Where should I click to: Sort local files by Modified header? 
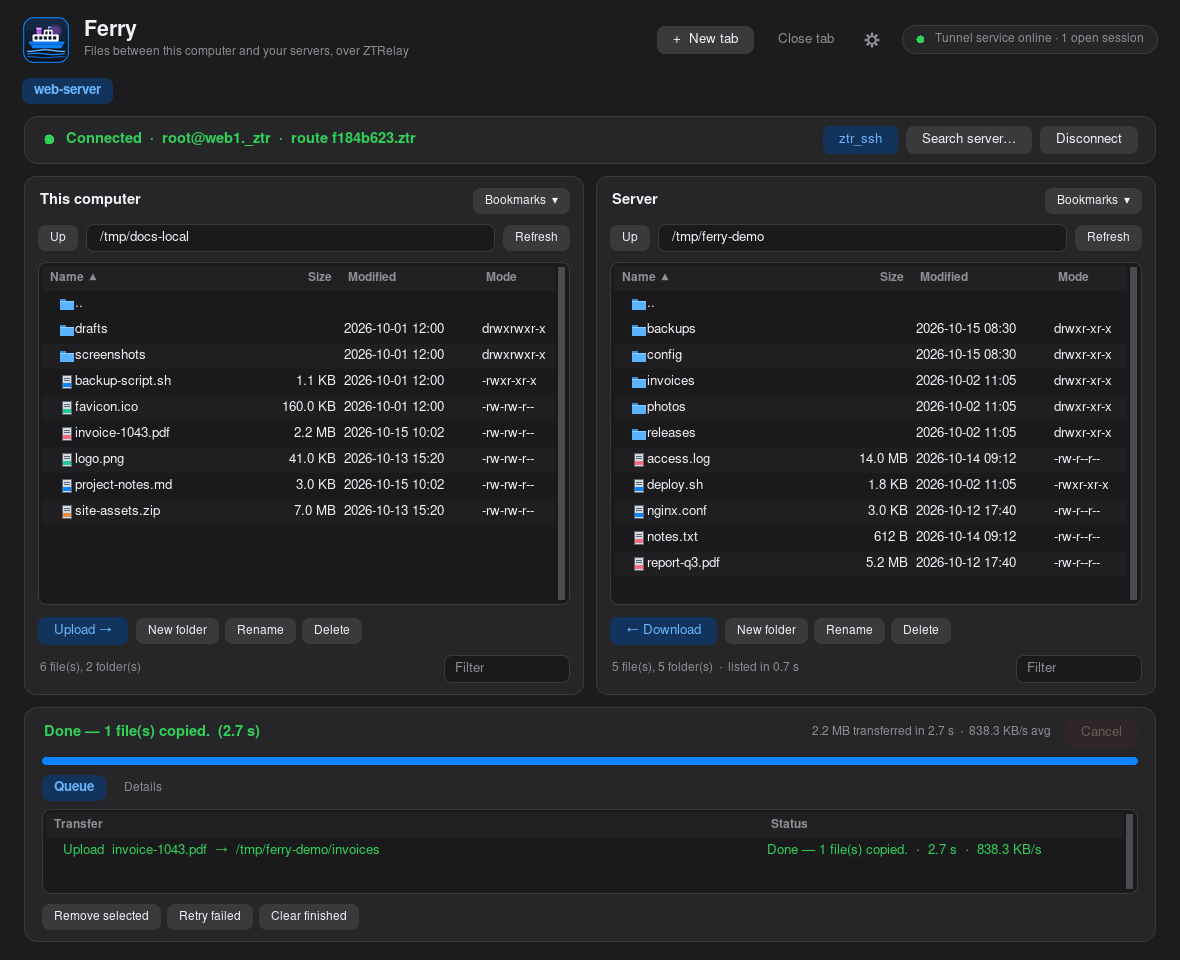coord(372,277)
